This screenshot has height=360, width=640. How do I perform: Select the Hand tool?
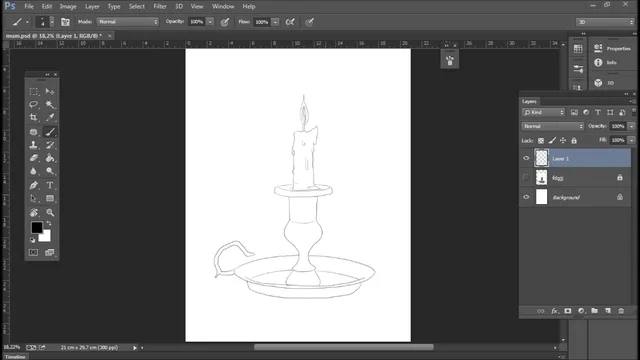33,213
